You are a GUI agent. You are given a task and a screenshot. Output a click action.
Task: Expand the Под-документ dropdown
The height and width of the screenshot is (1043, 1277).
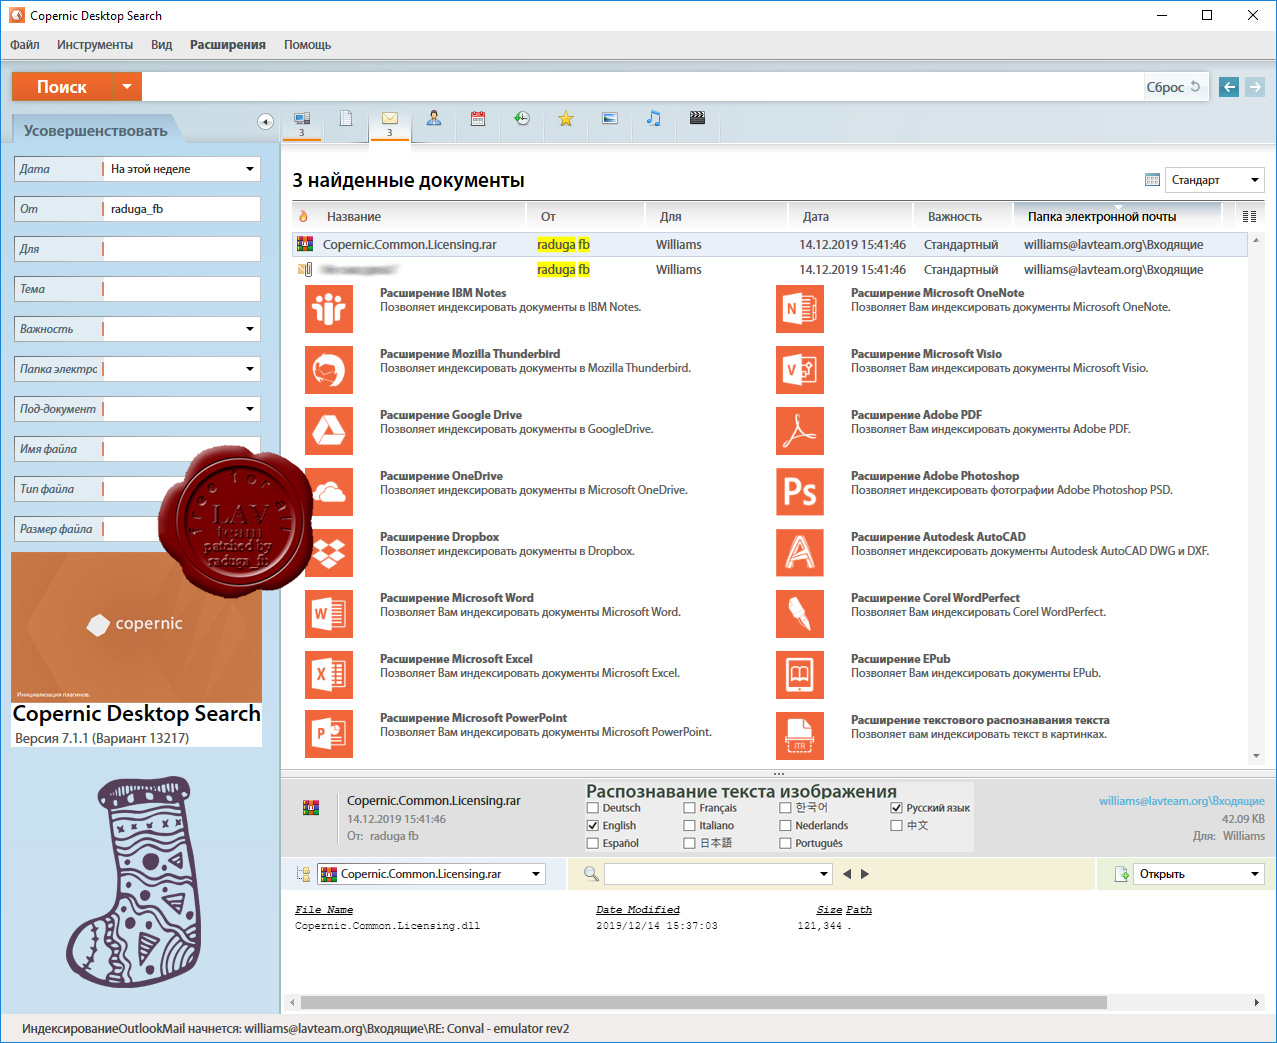click(x=250, y=409)
